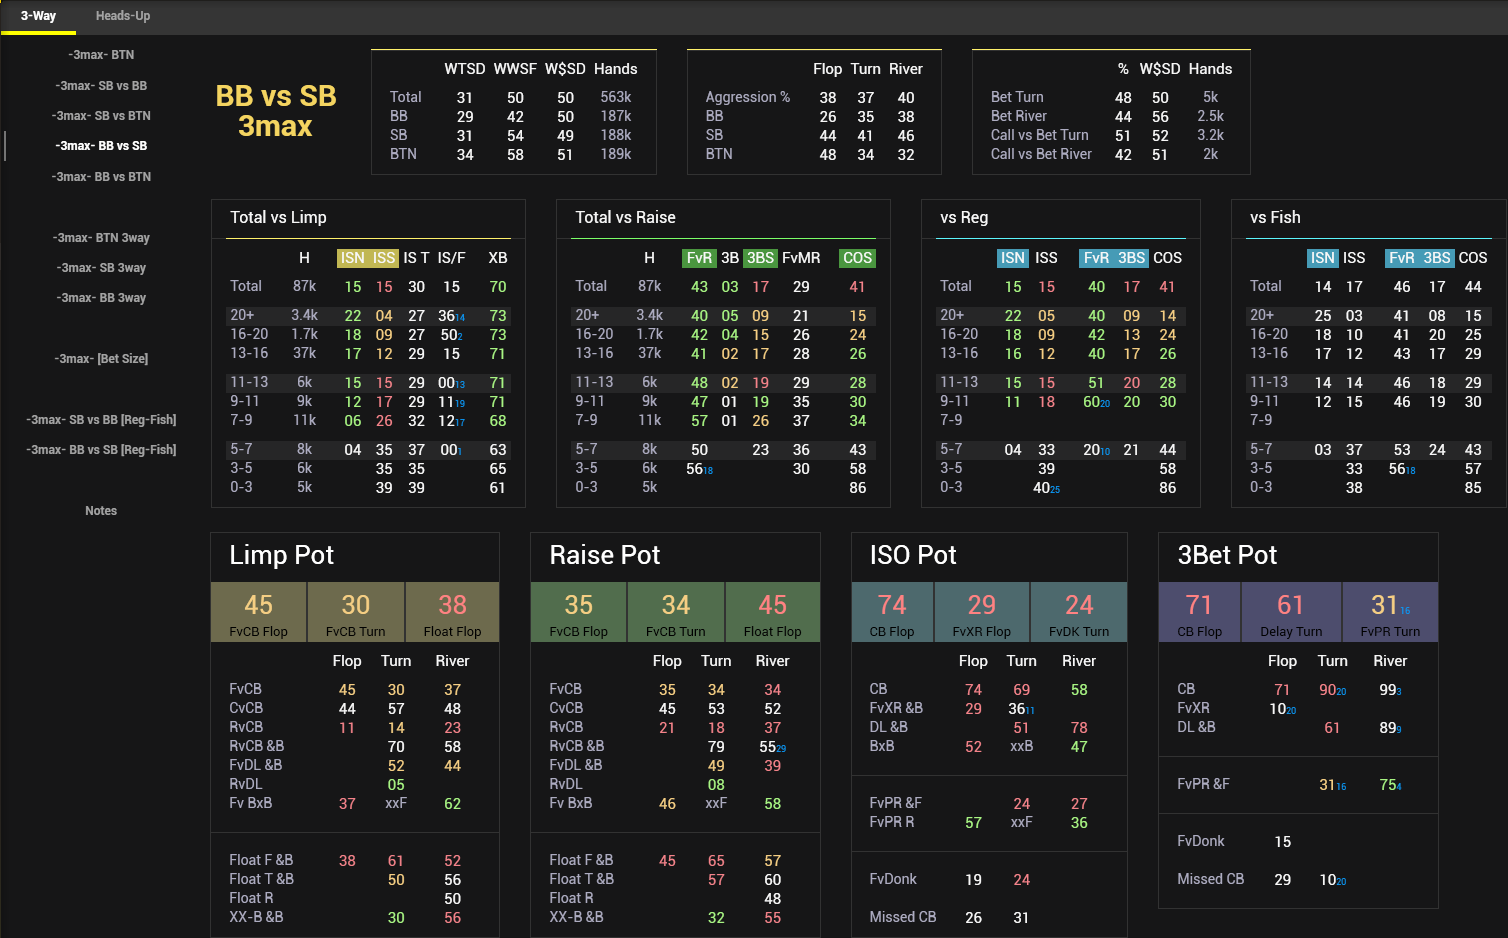Click the ISO Pot FvDK Turn tile
This screenshot has height=938, width=1508.
pyautogui.click(x=1078, y=612)
